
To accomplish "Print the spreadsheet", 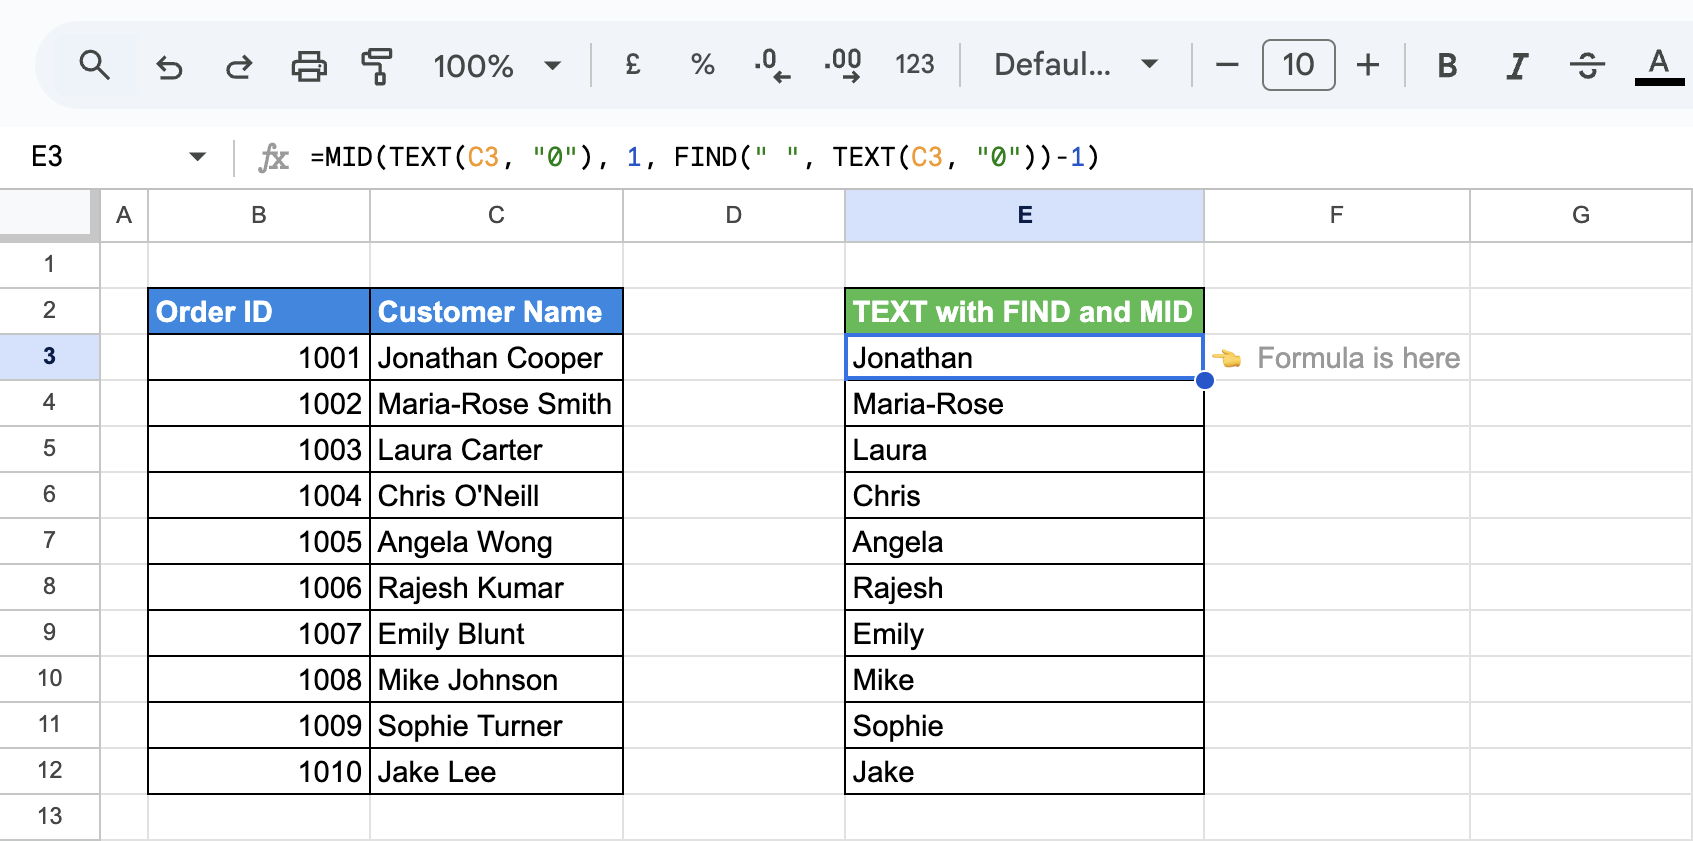I will pyautogui.click(x=309, y=66).
